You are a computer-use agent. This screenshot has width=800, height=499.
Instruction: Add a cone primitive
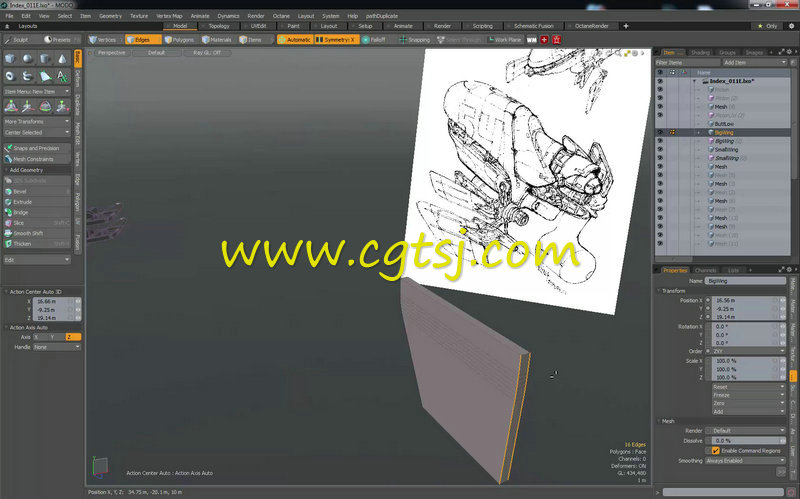(62, 59)
